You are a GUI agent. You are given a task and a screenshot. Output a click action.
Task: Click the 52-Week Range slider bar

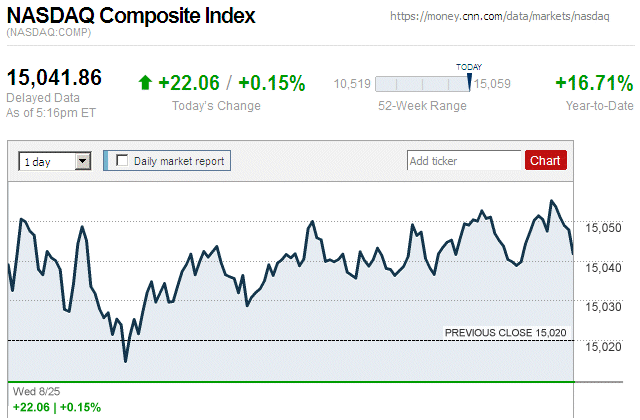tap(425, 84)
